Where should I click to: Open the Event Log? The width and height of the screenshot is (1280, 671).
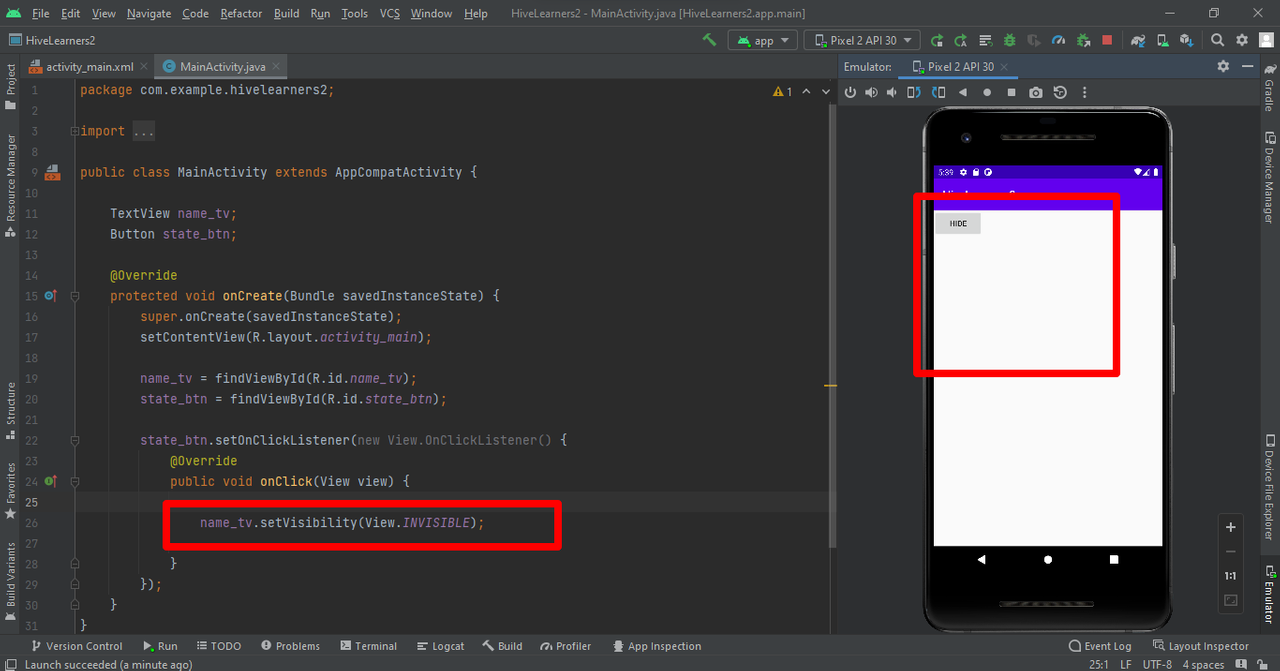click(x=1100, y=646)
